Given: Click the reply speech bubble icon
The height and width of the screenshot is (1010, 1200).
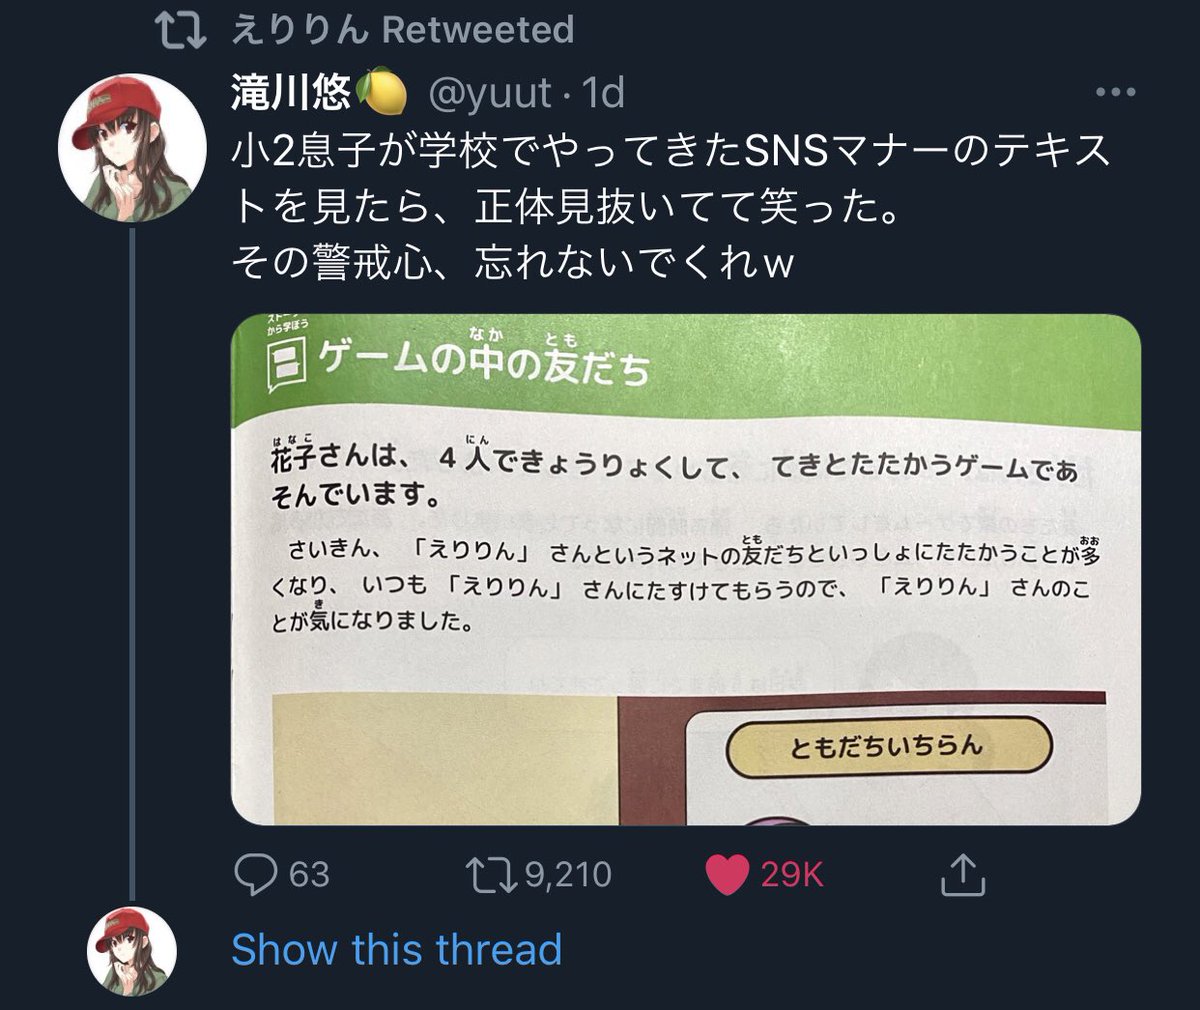Looking at the screenshot, I should coord(256,874).
